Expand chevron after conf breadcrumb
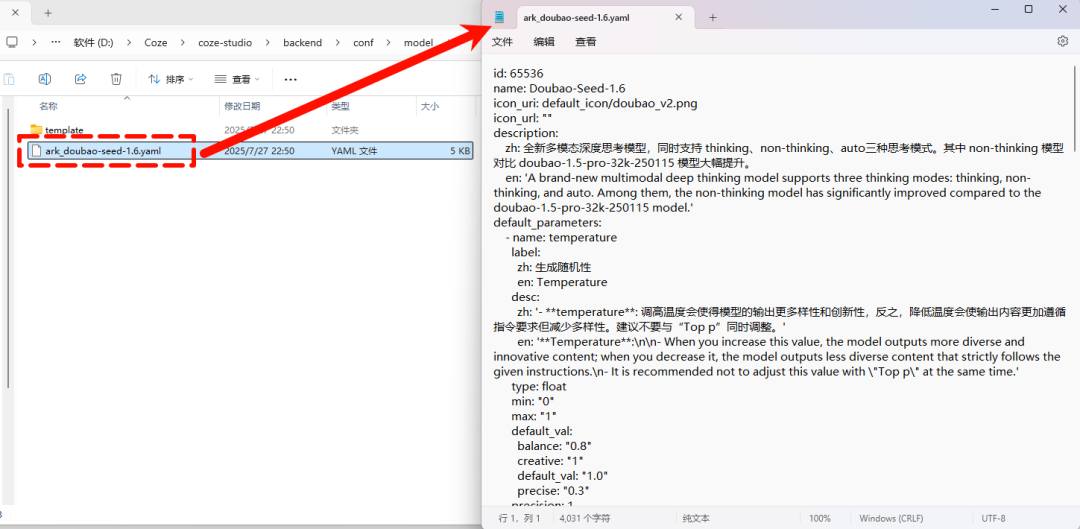Image resolution: width=1080 pixels, height=529 pixels. [x=388, y=42]
